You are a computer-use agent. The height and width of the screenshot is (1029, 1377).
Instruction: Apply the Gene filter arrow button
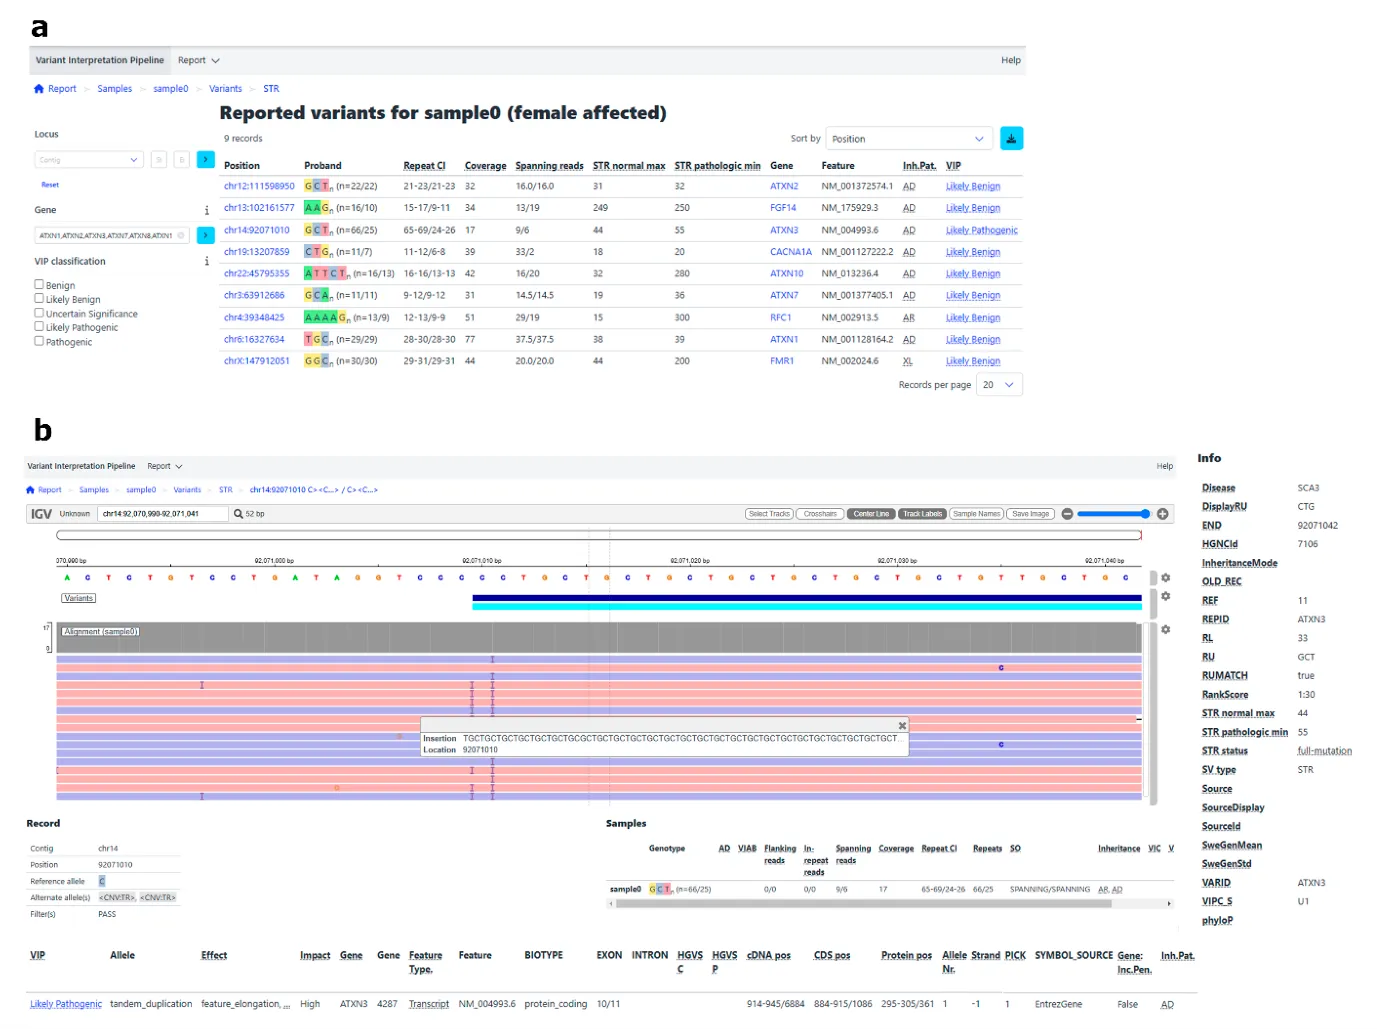pos(205,236)
